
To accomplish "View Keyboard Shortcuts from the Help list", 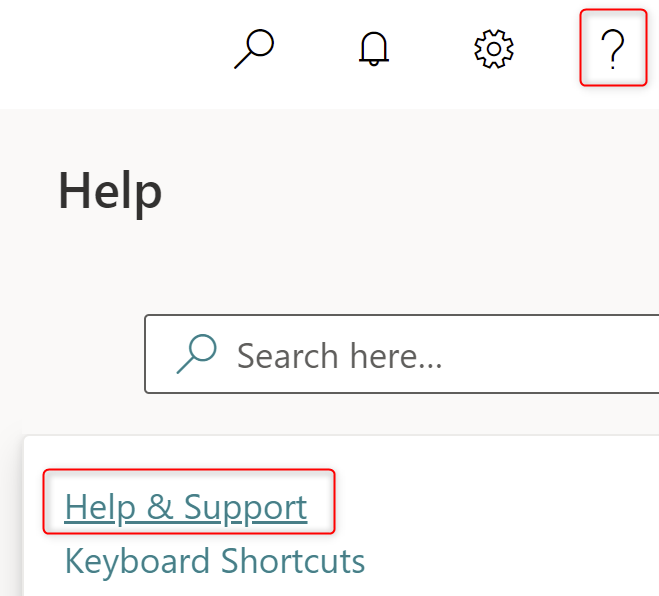I will click(215, 561).
